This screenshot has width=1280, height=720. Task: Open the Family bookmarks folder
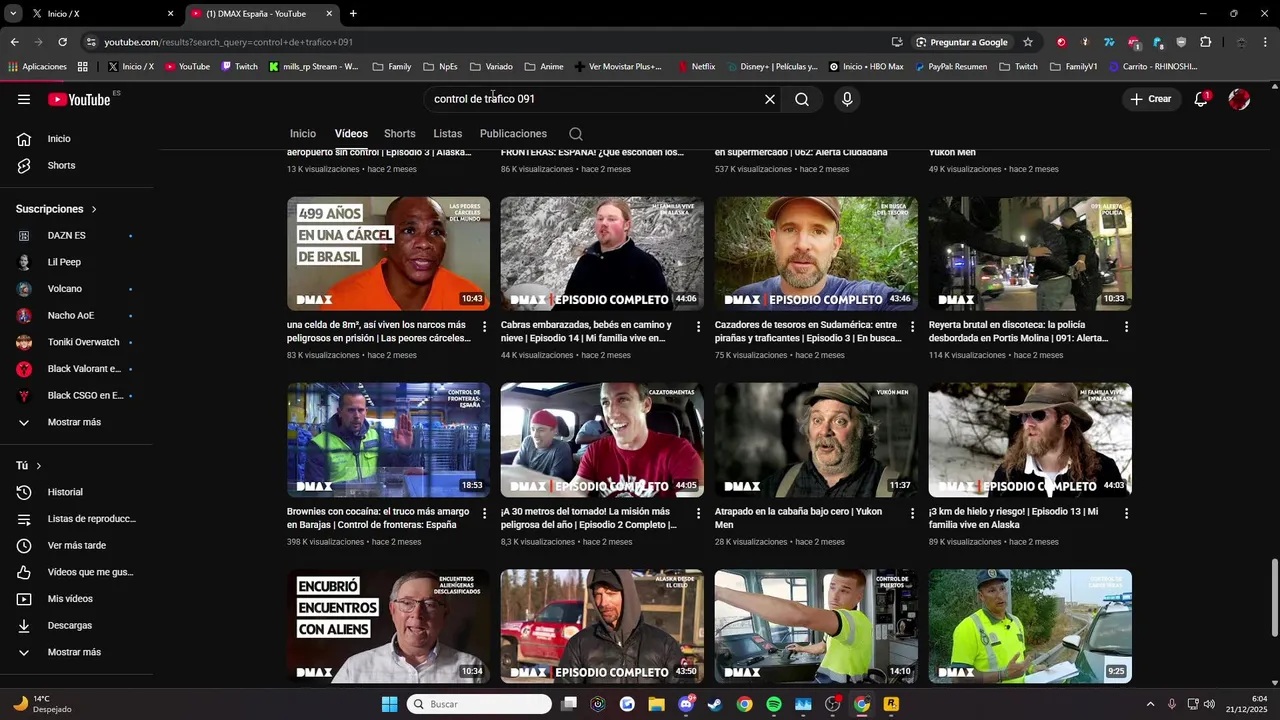pos(391,67)
